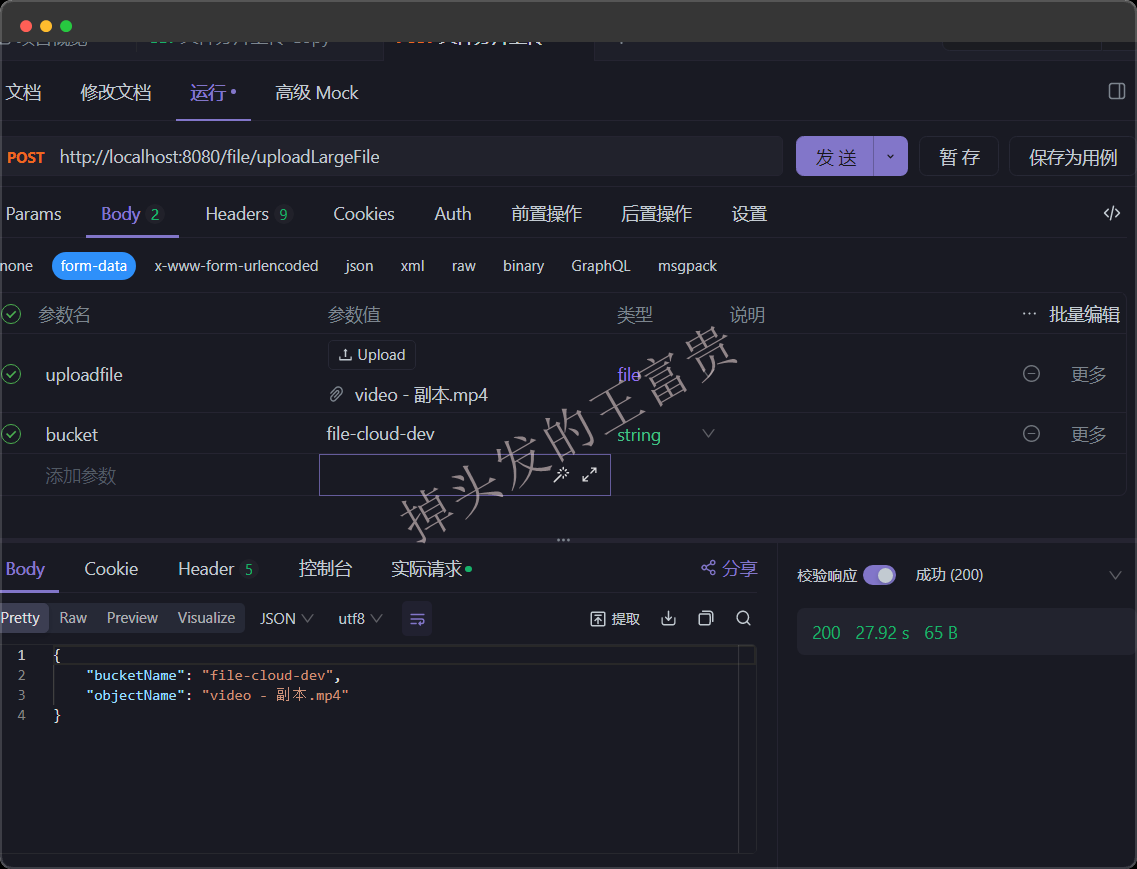Open the 实际请求 tab
Screen dimensions: 1137x869
(x=431, y=569)
